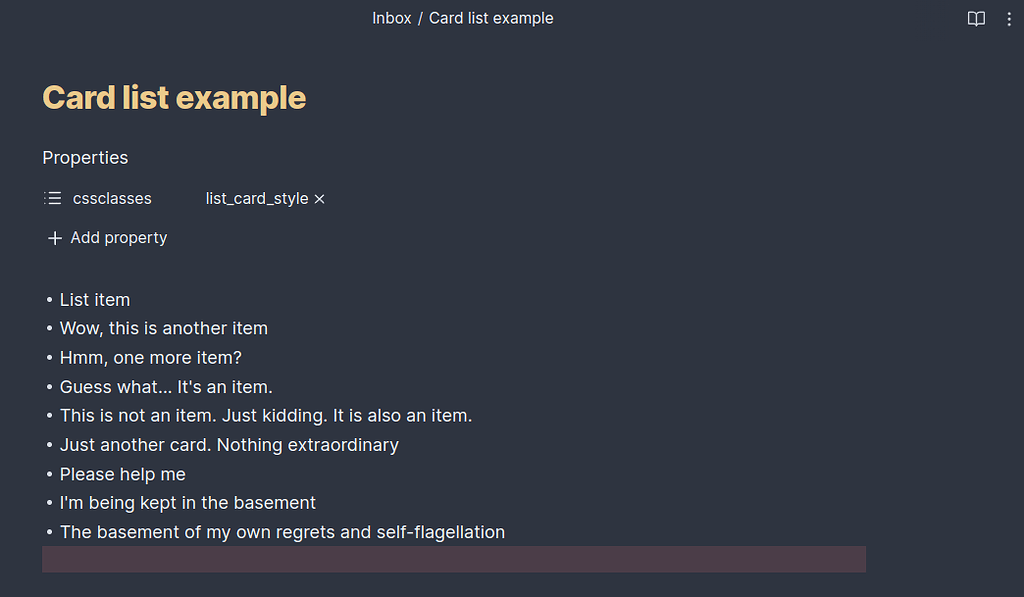Image resolution: width=1024 pixels, height=597 pixels.
Task: Click Card list example in the breadcrumb
Action: click(491, 18)
